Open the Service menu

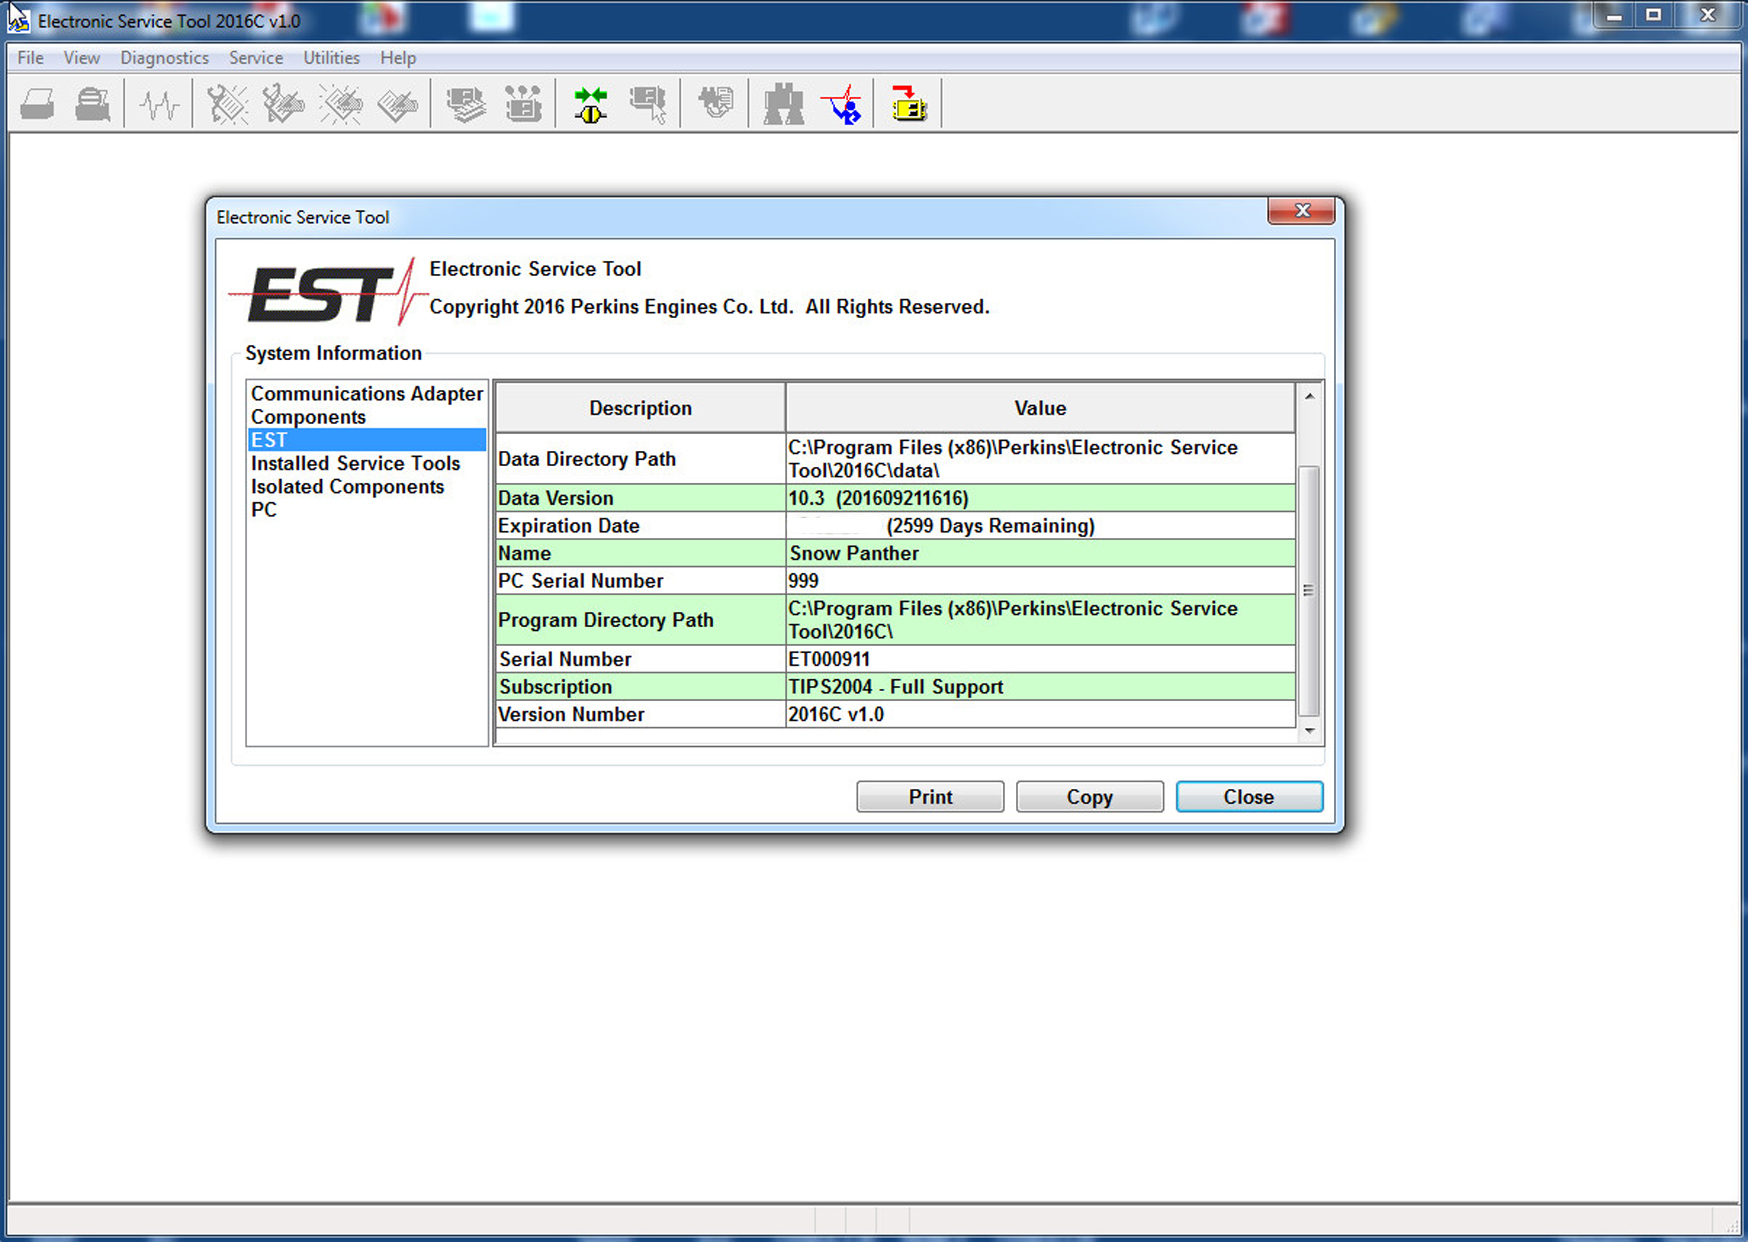coord(255,58)
